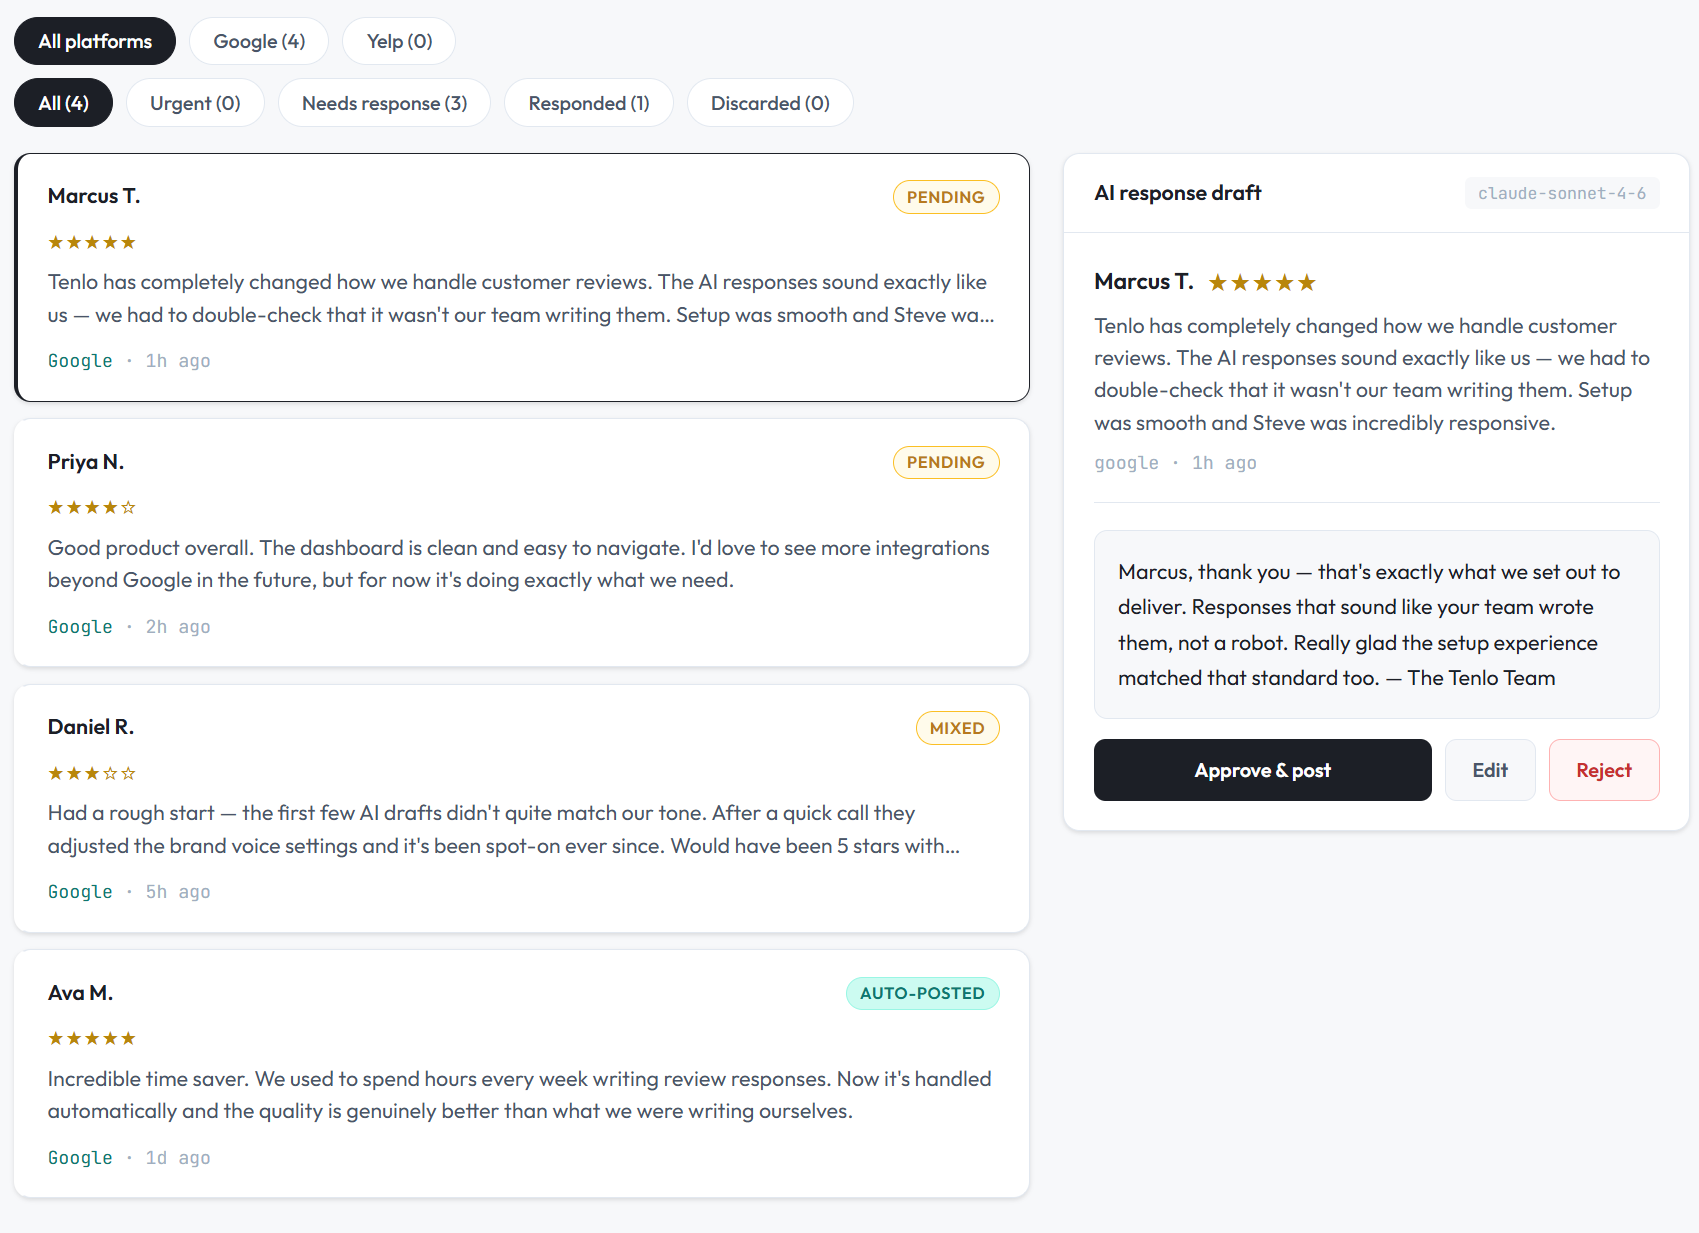
Task: Click AUTO-POSTED badge on Ava M. review
Action: [x=922, y=993]
